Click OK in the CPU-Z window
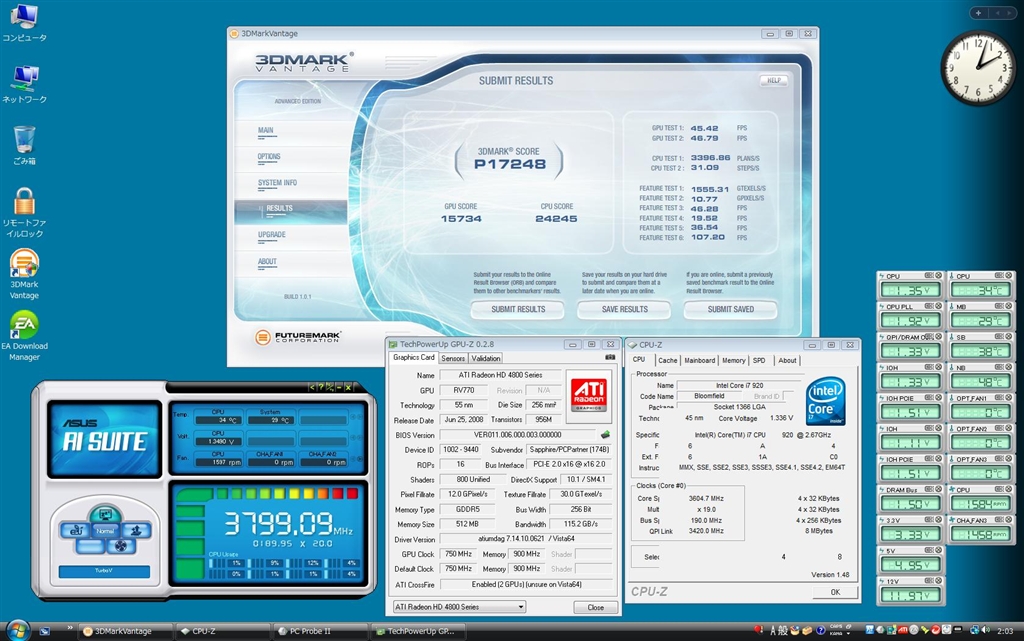The height and width of the screenshot is (641, 1024). 835,592
